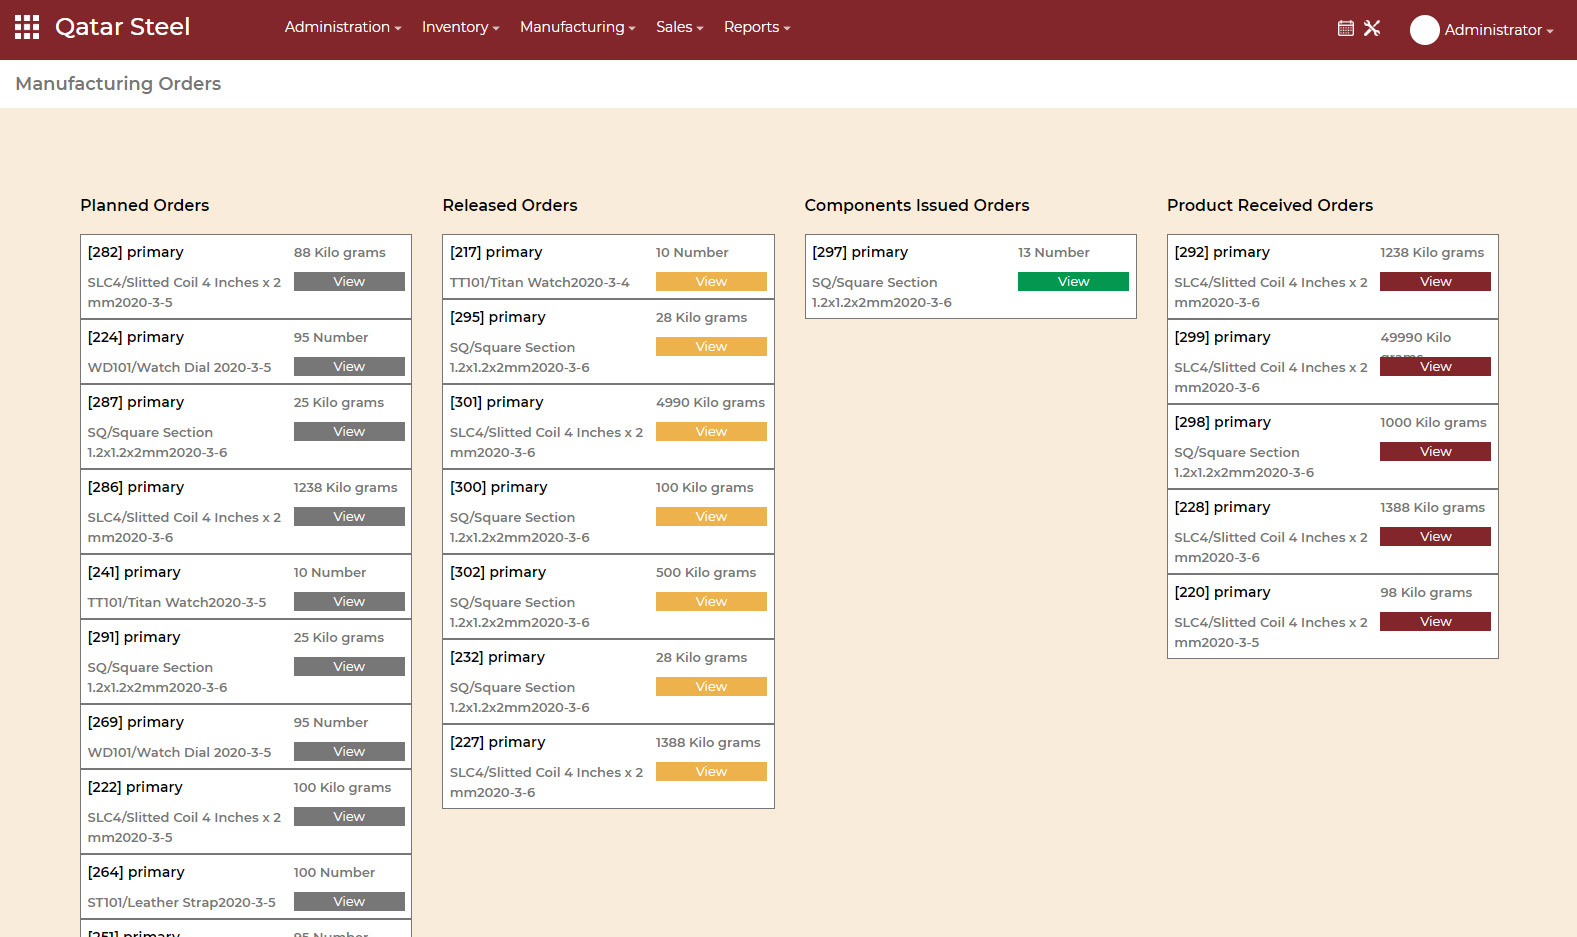The width and height of the screenshot is (1577, 937).
Task: View released order 302
Action: click(711, 602)
